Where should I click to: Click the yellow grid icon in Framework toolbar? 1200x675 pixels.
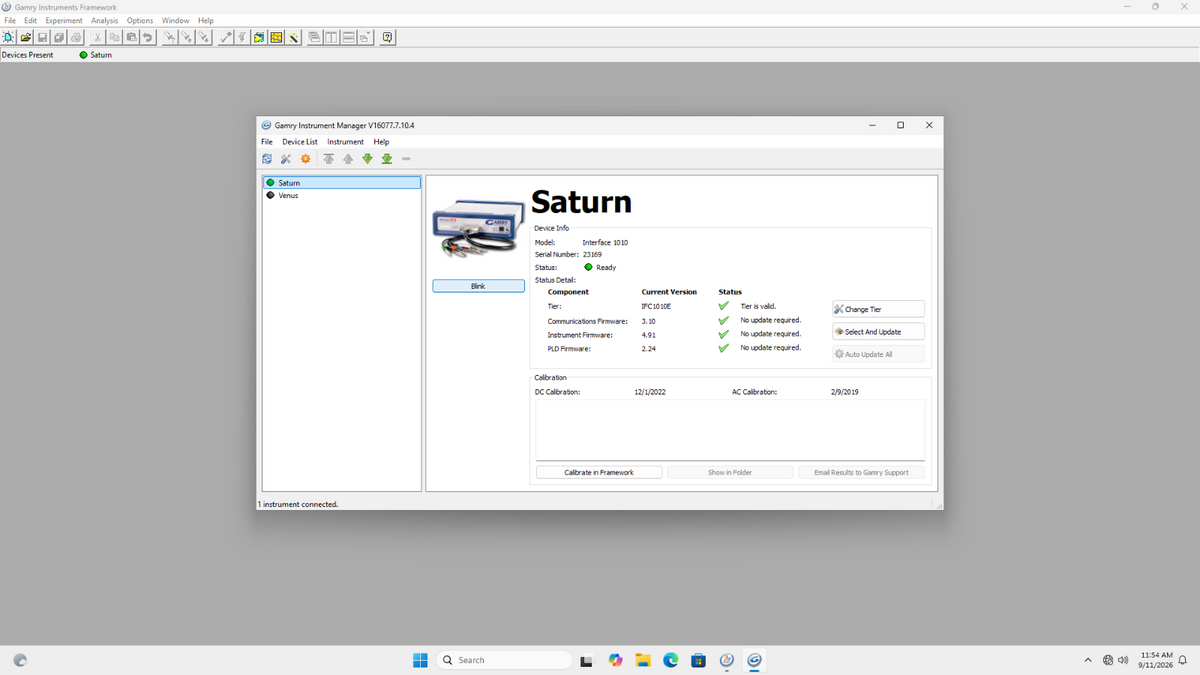[276, 38]
